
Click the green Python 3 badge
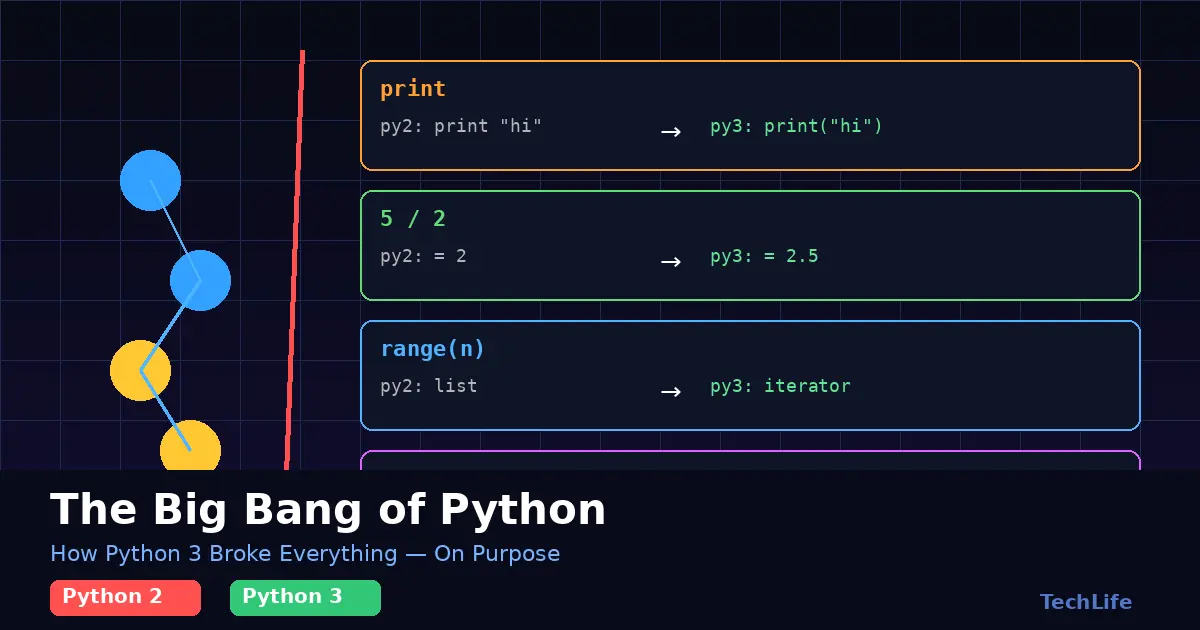(x=305, y=597)
